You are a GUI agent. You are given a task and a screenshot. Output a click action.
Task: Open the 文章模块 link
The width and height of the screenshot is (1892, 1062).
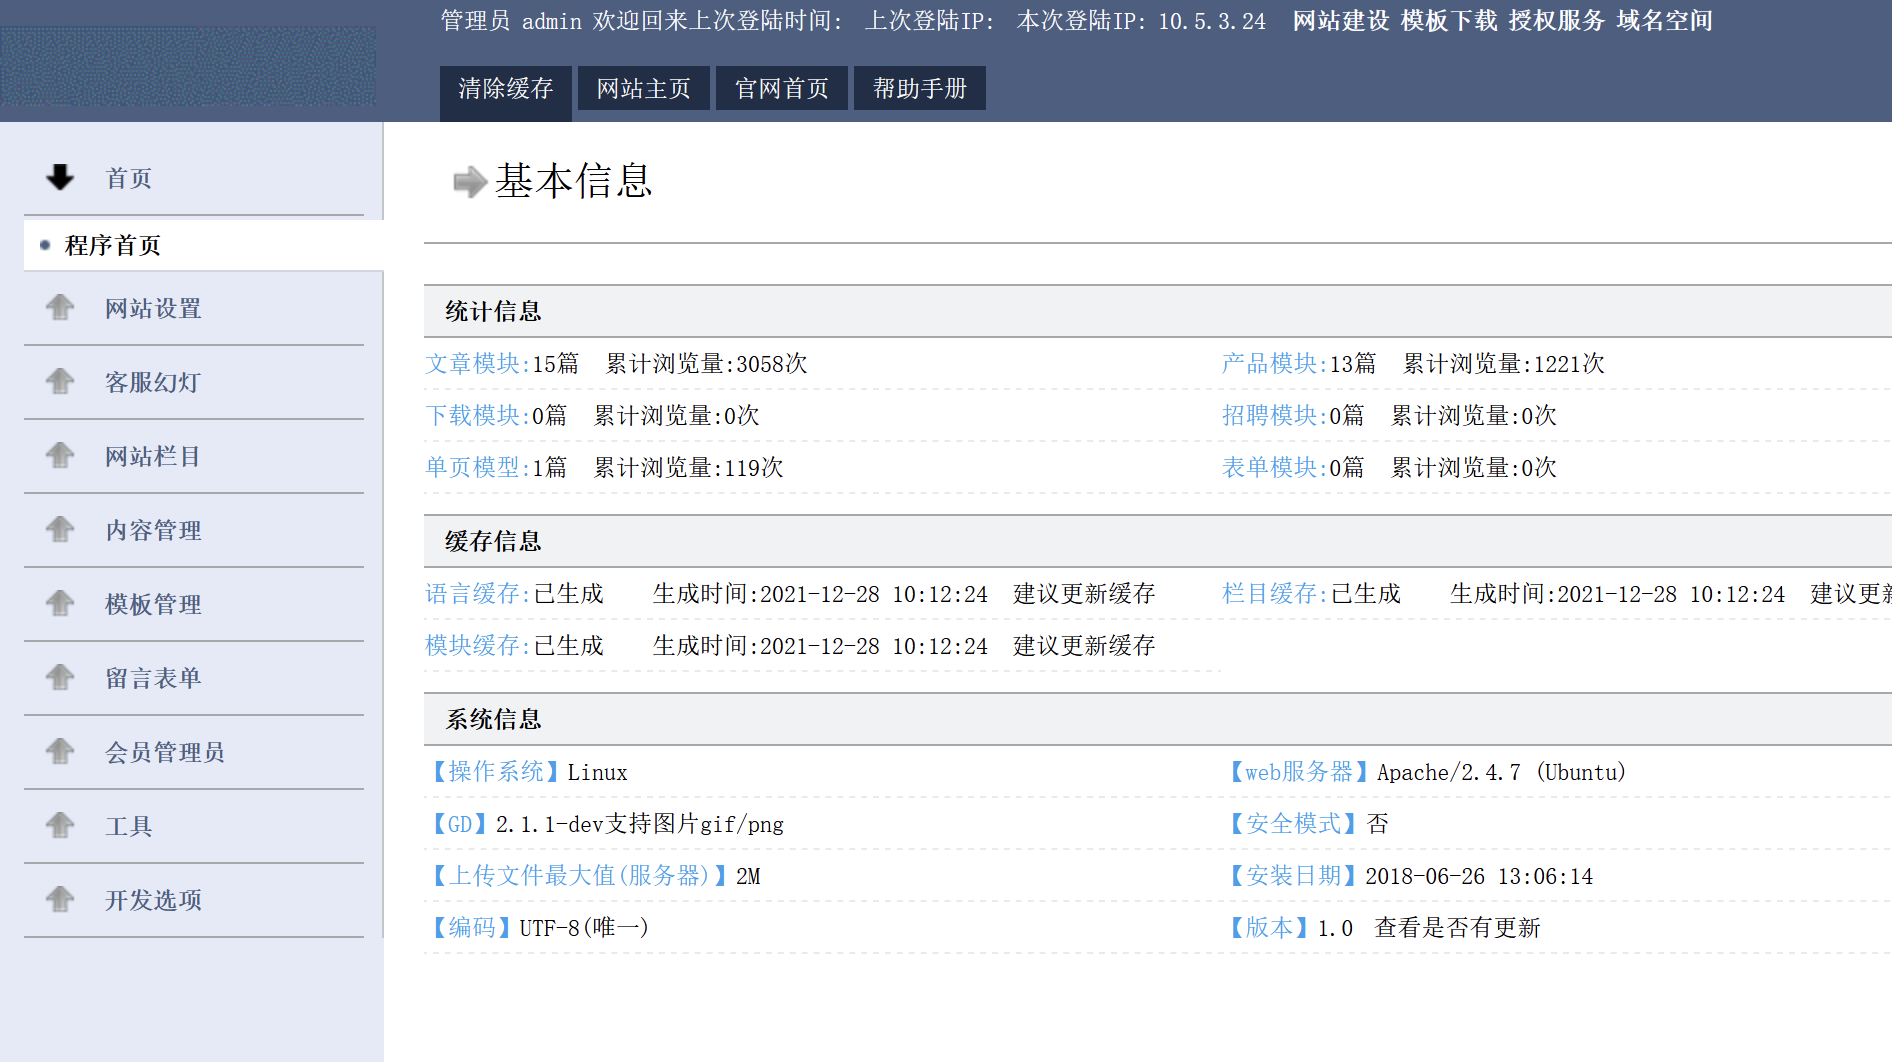tap(474, 363)
